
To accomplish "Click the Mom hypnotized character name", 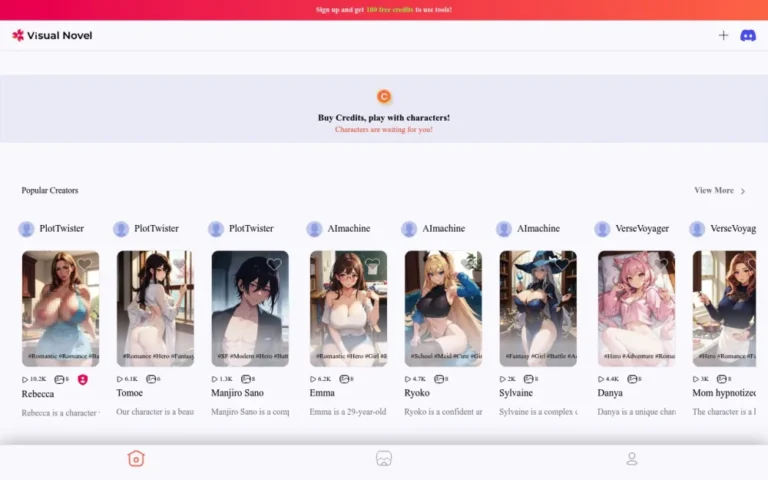I will (724, 393).
